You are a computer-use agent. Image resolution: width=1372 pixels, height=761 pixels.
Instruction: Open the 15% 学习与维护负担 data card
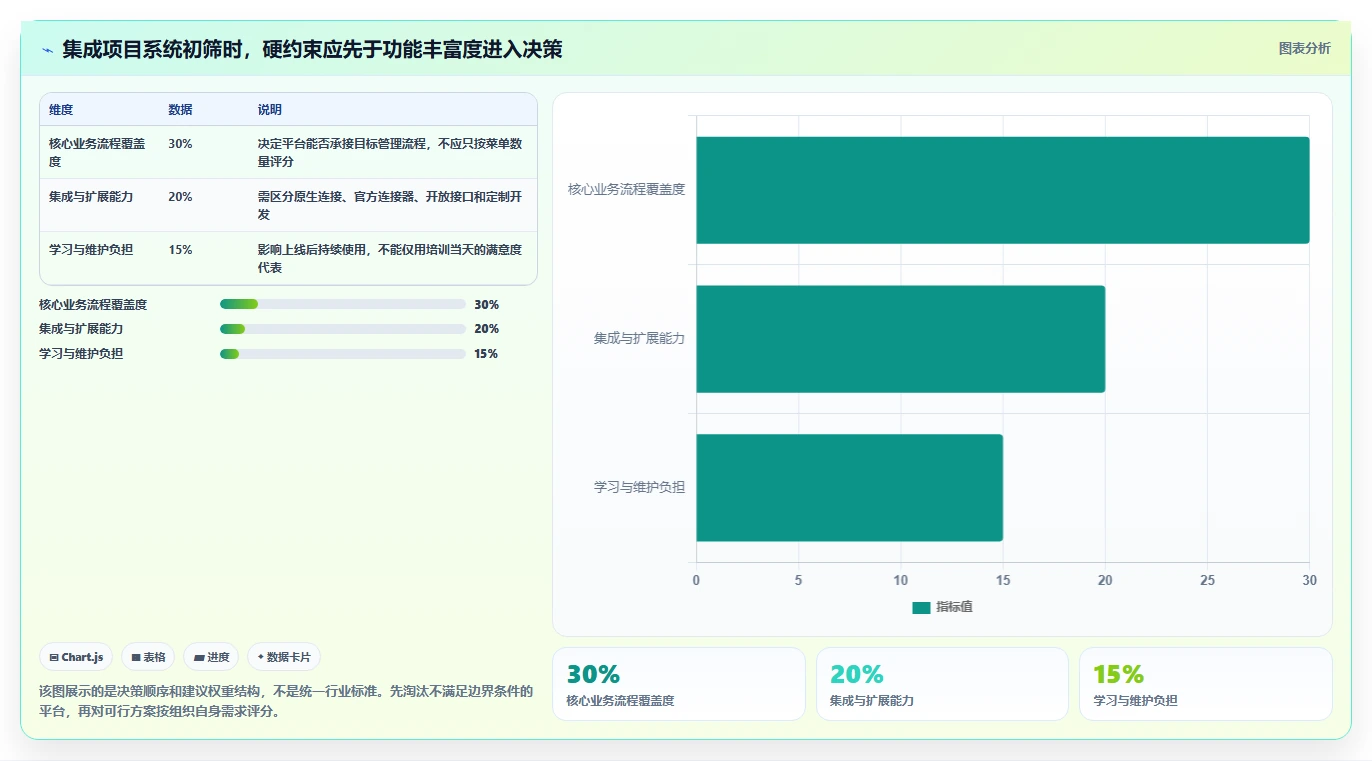point(1205,684)
